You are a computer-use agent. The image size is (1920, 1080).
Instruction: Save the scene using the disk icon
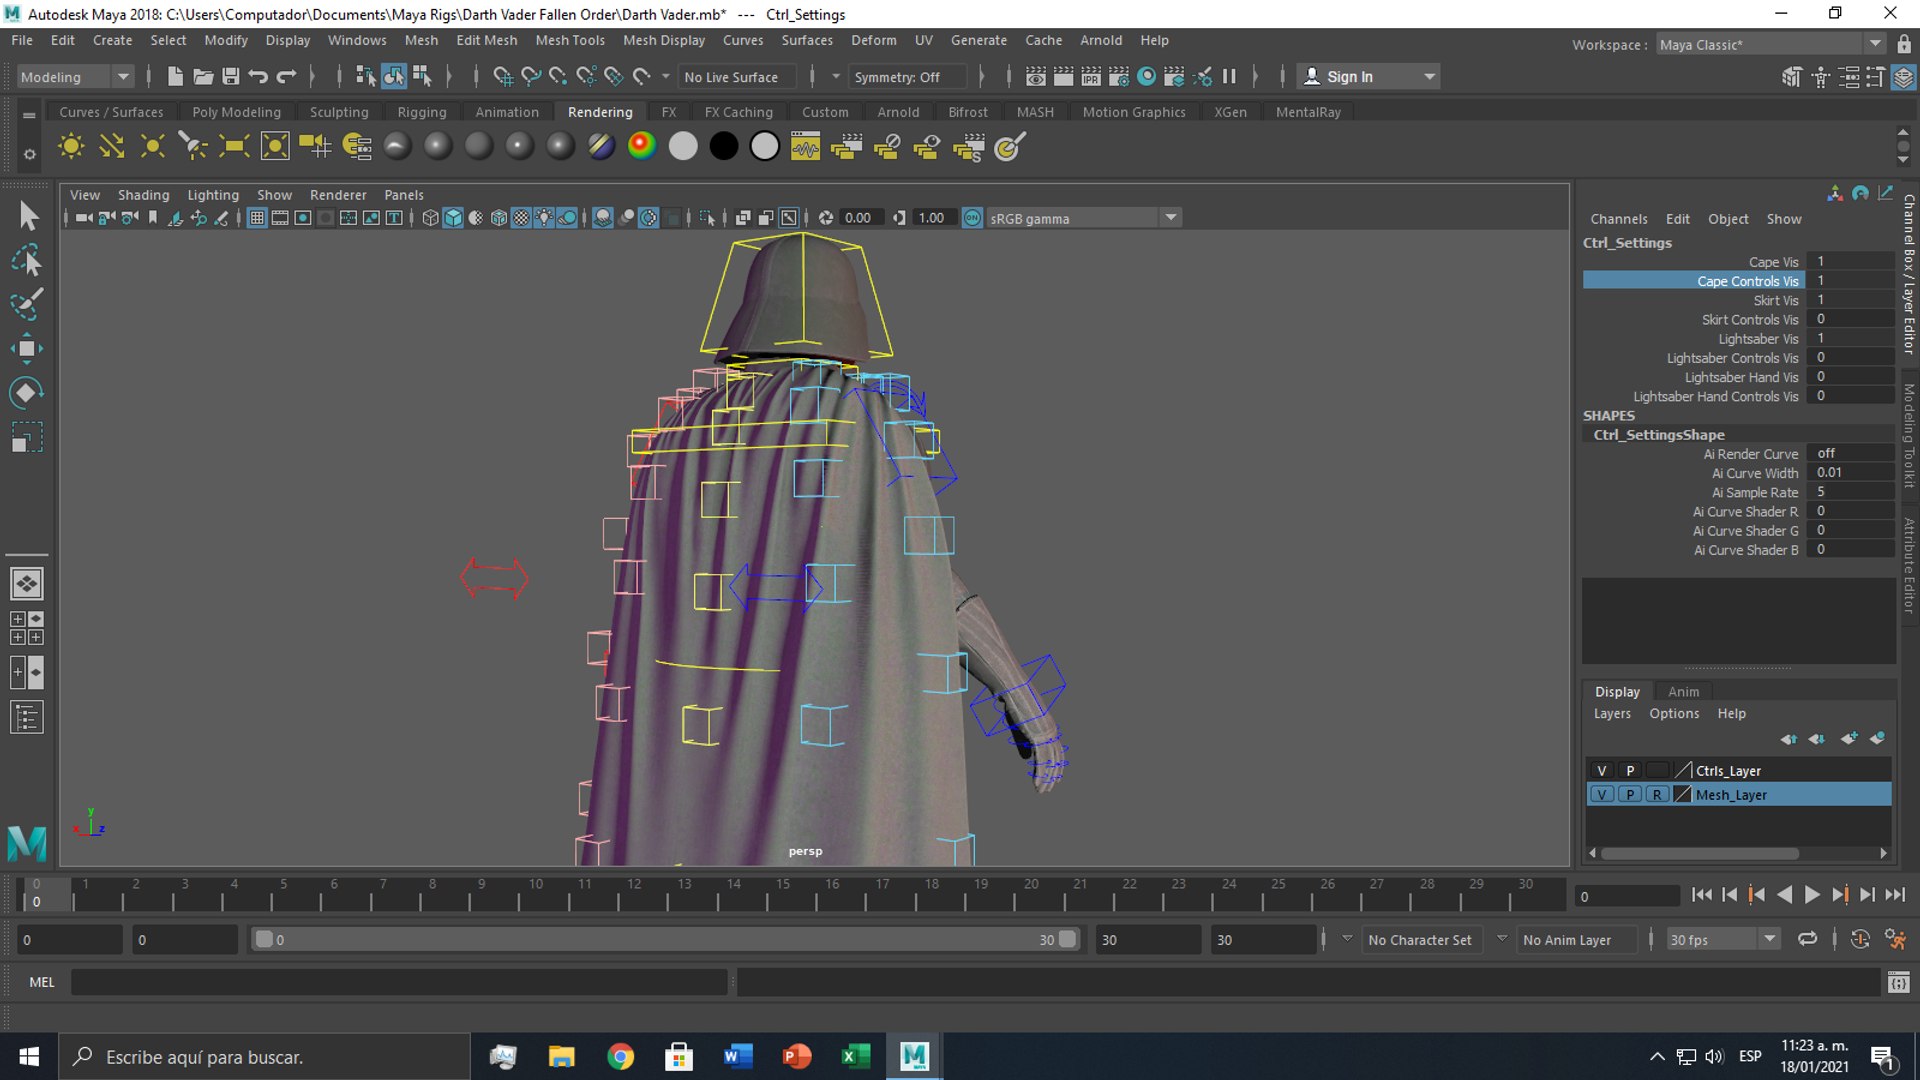[230, 76]
